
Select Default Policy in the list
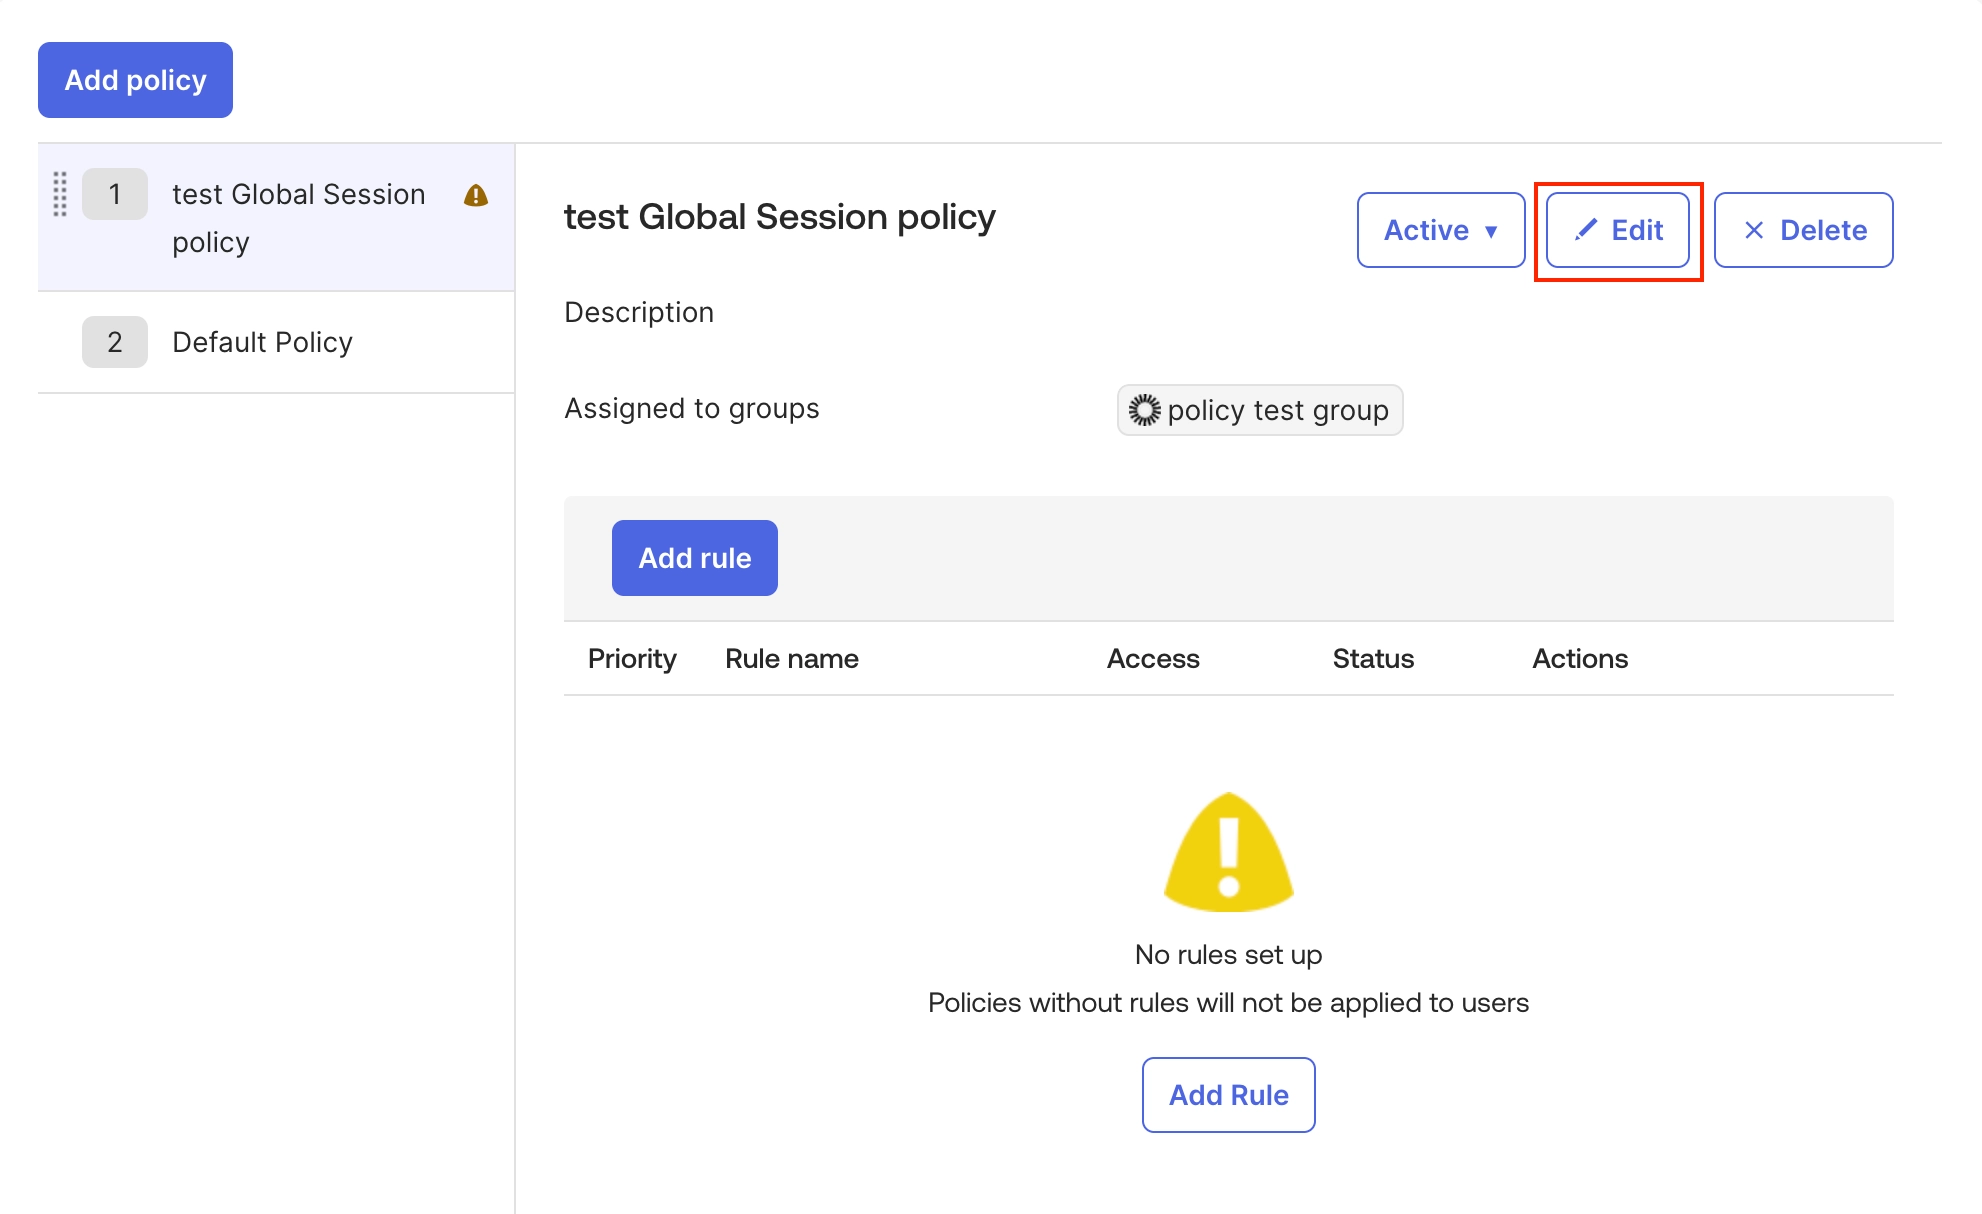[262, 342]
